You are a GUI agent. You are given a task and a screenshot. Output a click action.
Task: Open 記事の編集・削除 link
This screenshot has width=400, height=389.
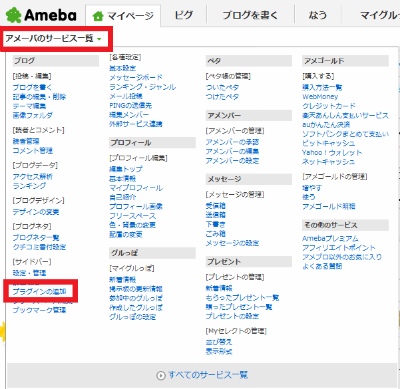pos(39,97)
